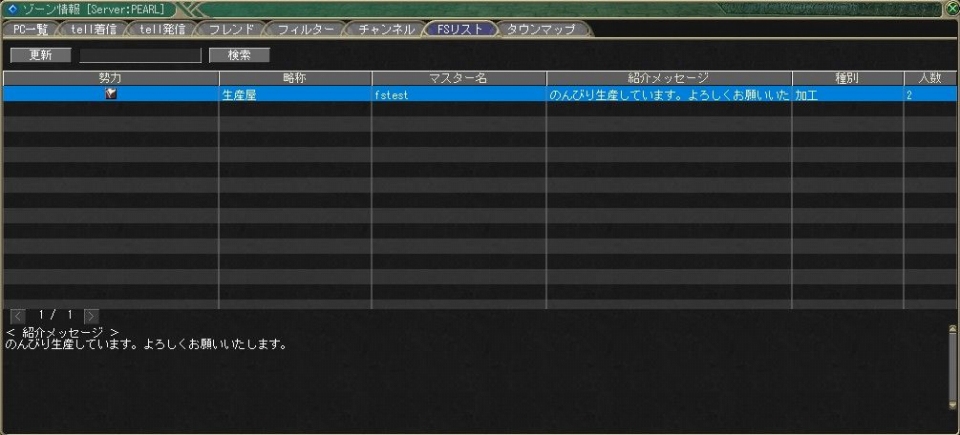Screen dimensions: 960x435
Task: Switch to the タウンマップ tab
Action: [541, 29]
